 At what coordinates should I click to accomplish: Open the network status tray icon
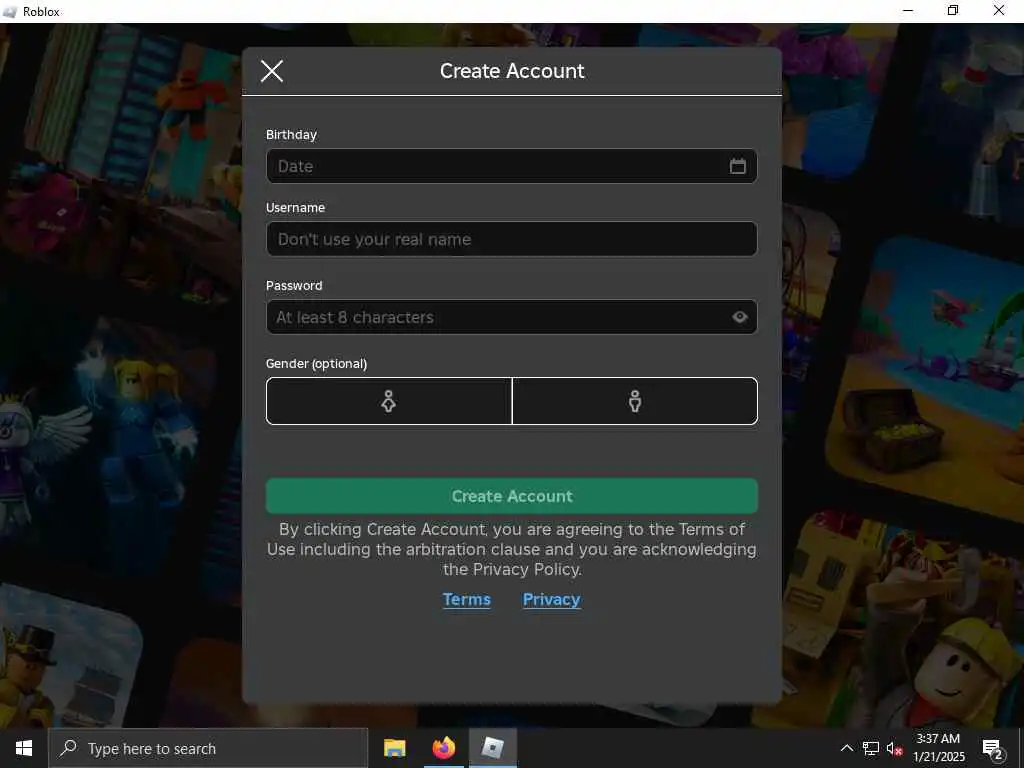point(871,748)
